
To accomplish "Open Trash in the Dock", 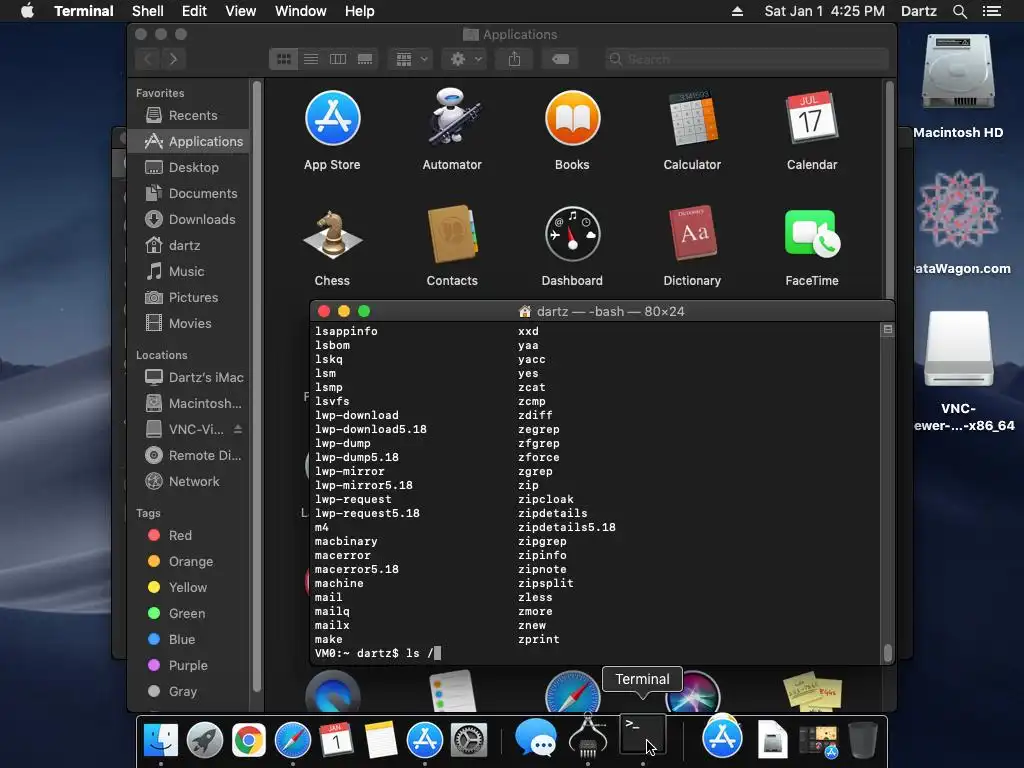I will [x=863, y=740].
